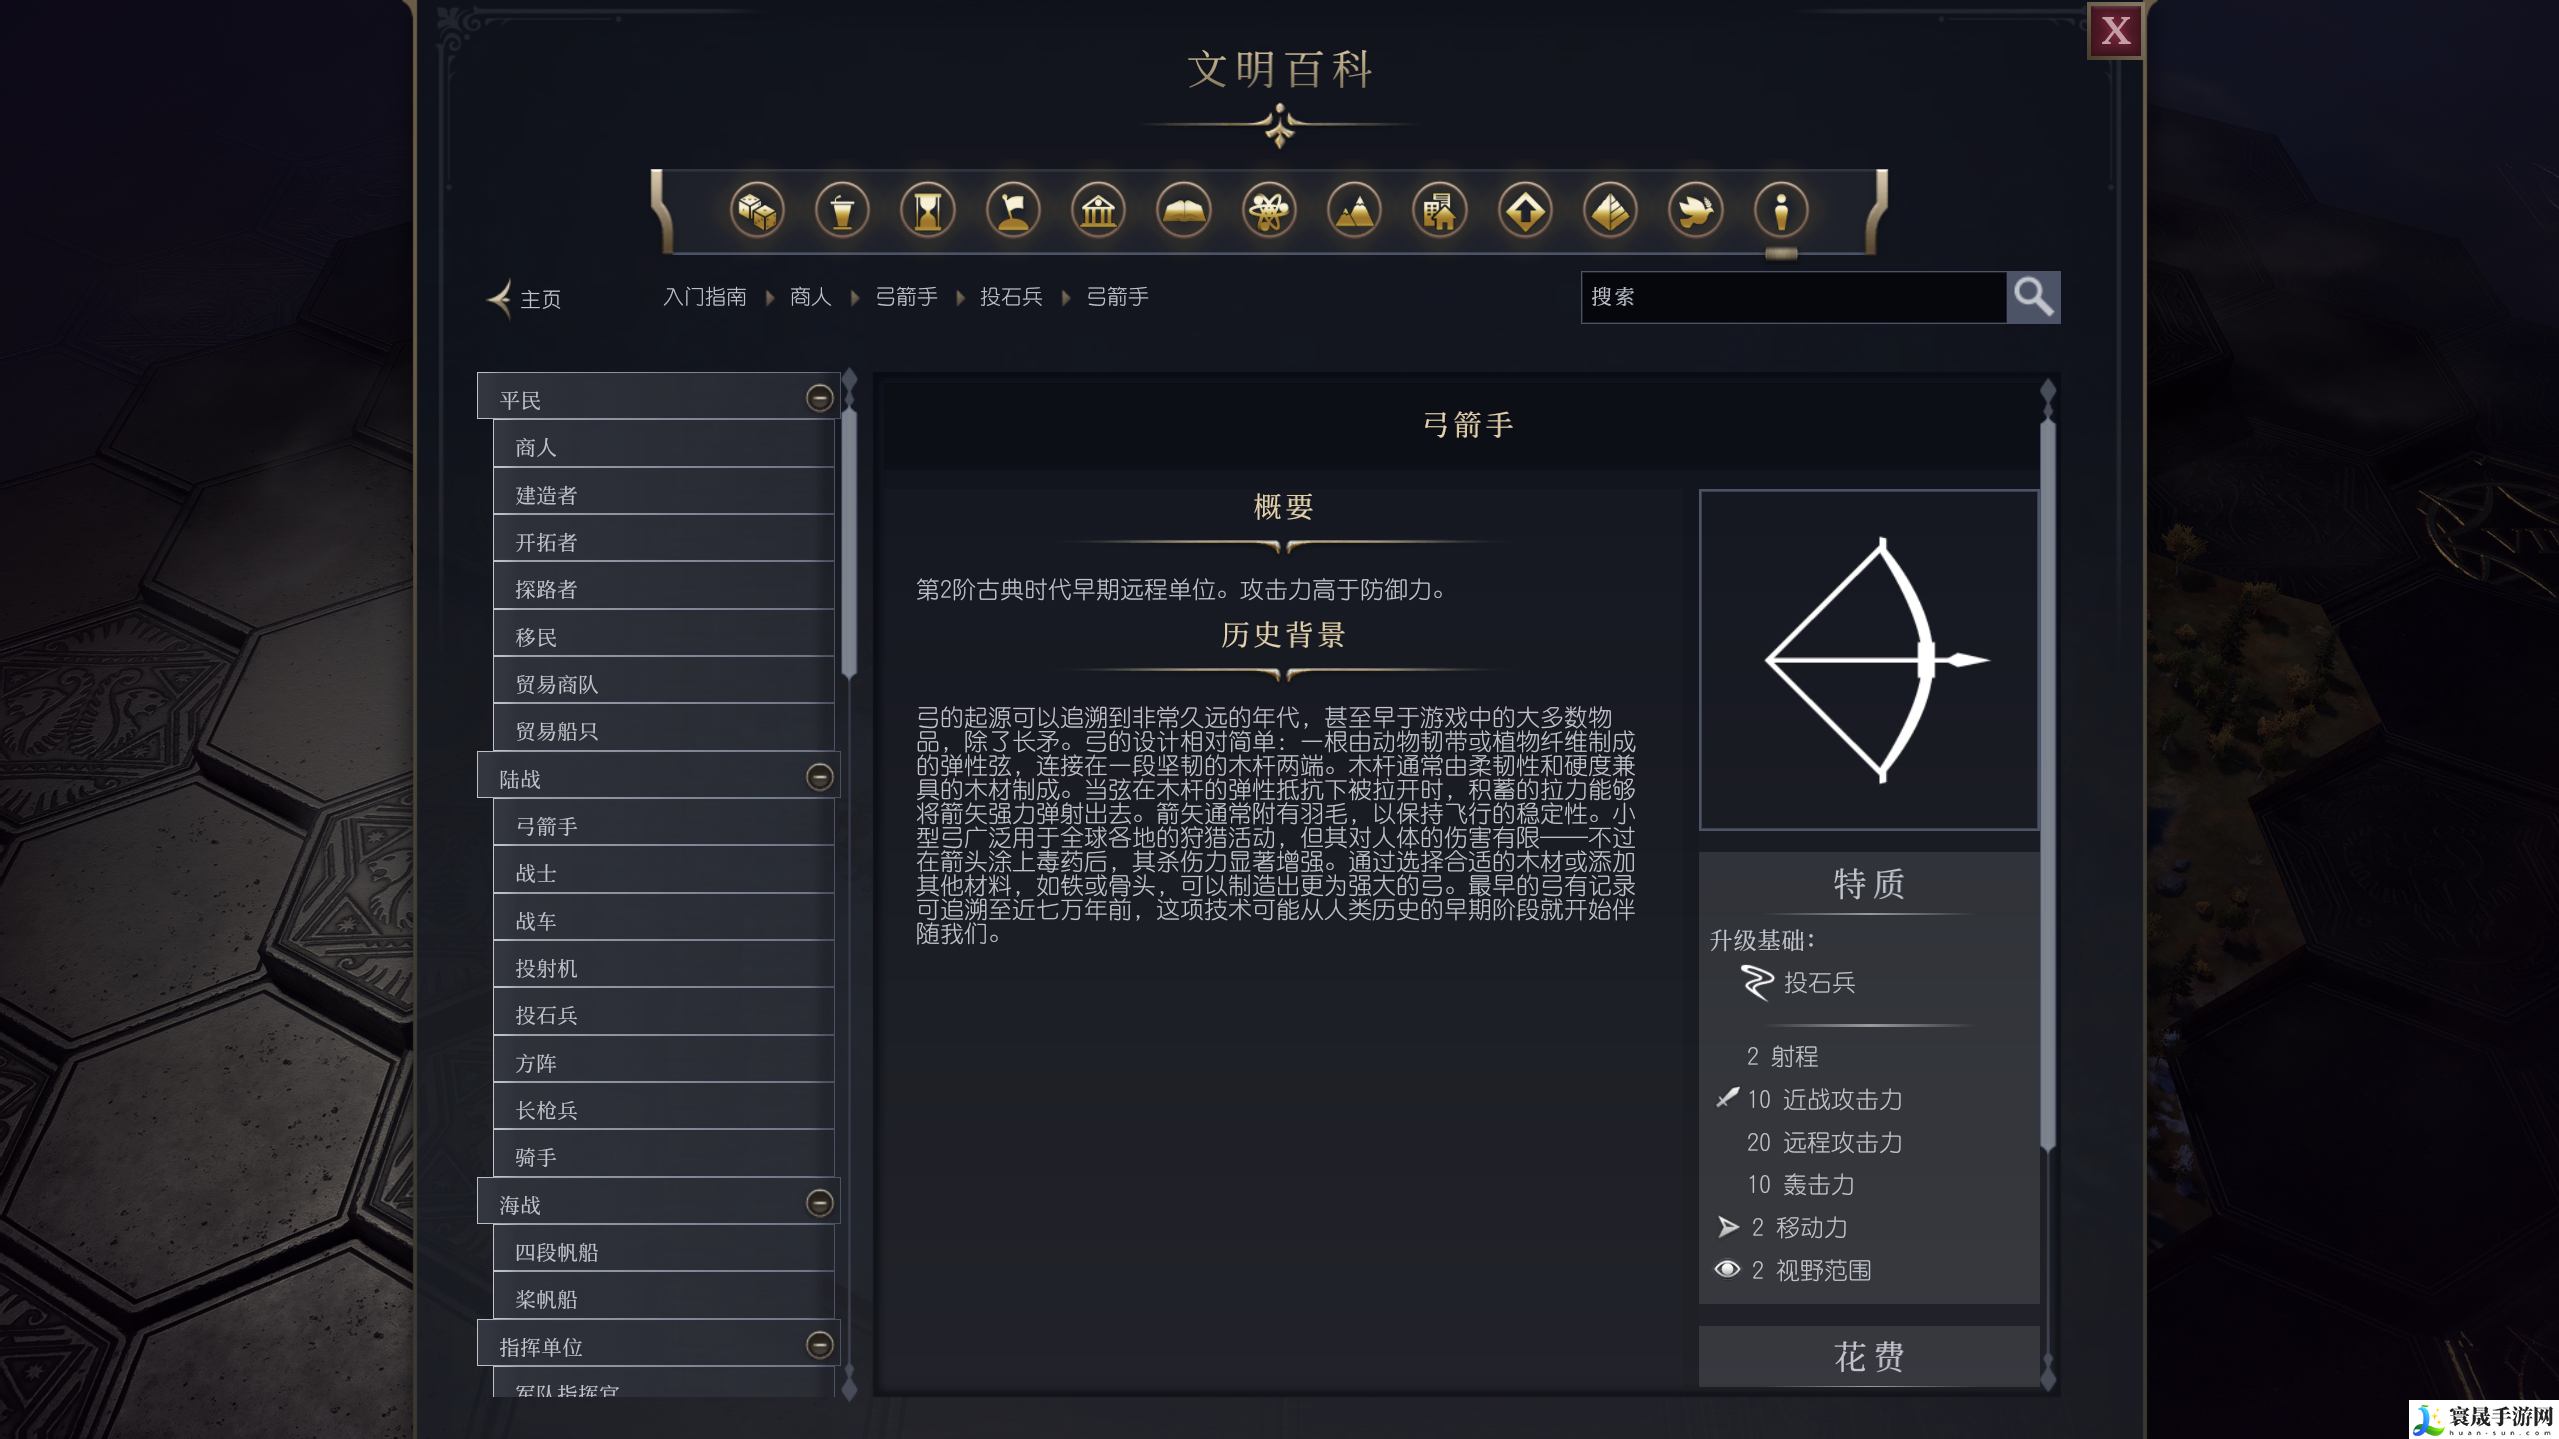
Task: Go to 入门指南 in the breadcrumb
Action: pos(704,297)
